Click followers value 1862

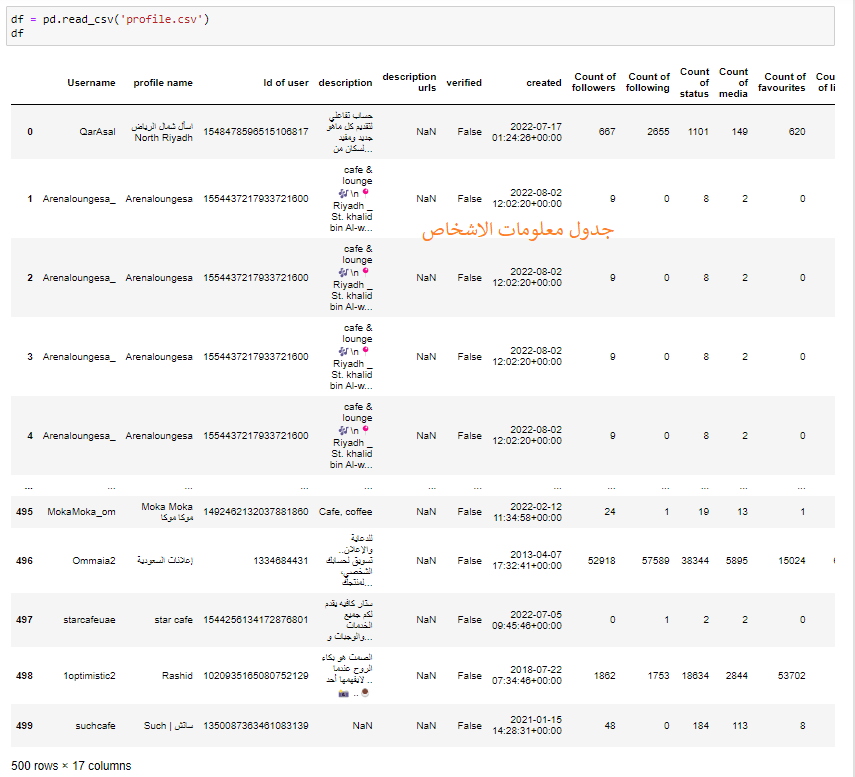point(605,676)
